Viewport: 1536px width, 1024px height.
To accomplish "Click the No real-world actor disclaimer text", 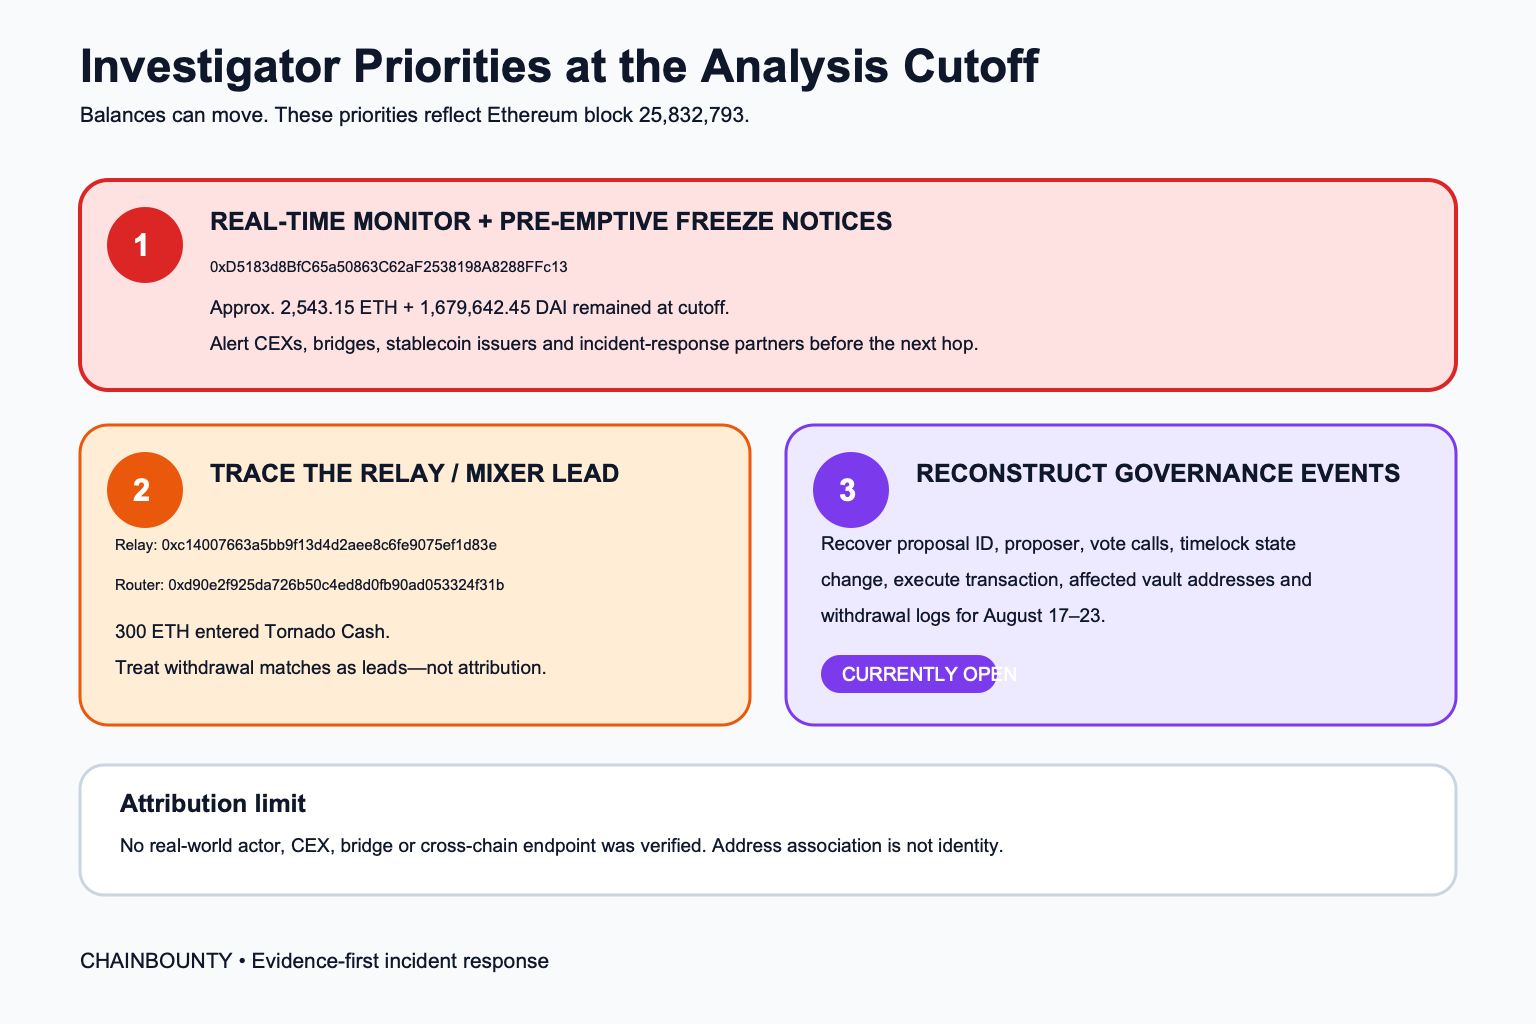I will tap(561, 845).
